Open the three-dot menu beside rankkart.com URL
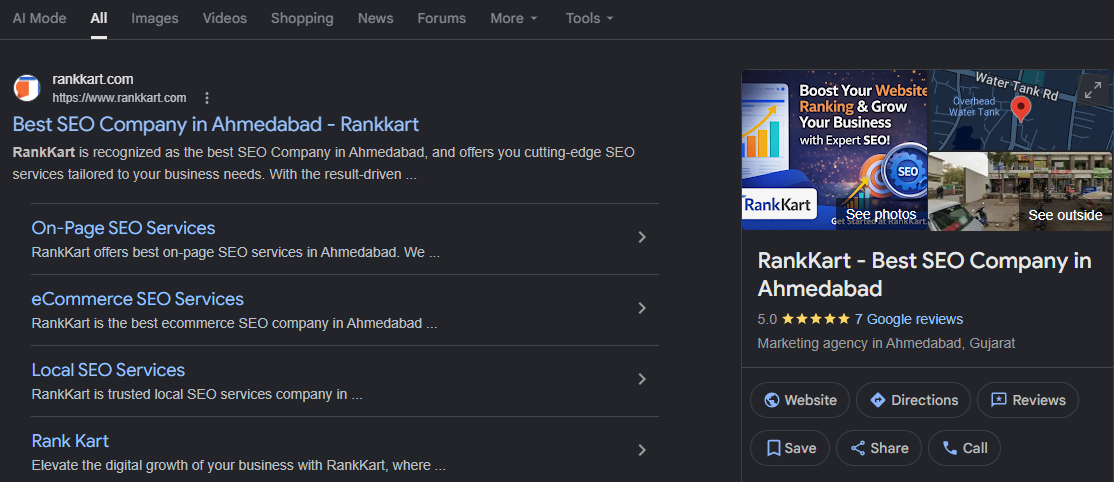 point(207,98)
